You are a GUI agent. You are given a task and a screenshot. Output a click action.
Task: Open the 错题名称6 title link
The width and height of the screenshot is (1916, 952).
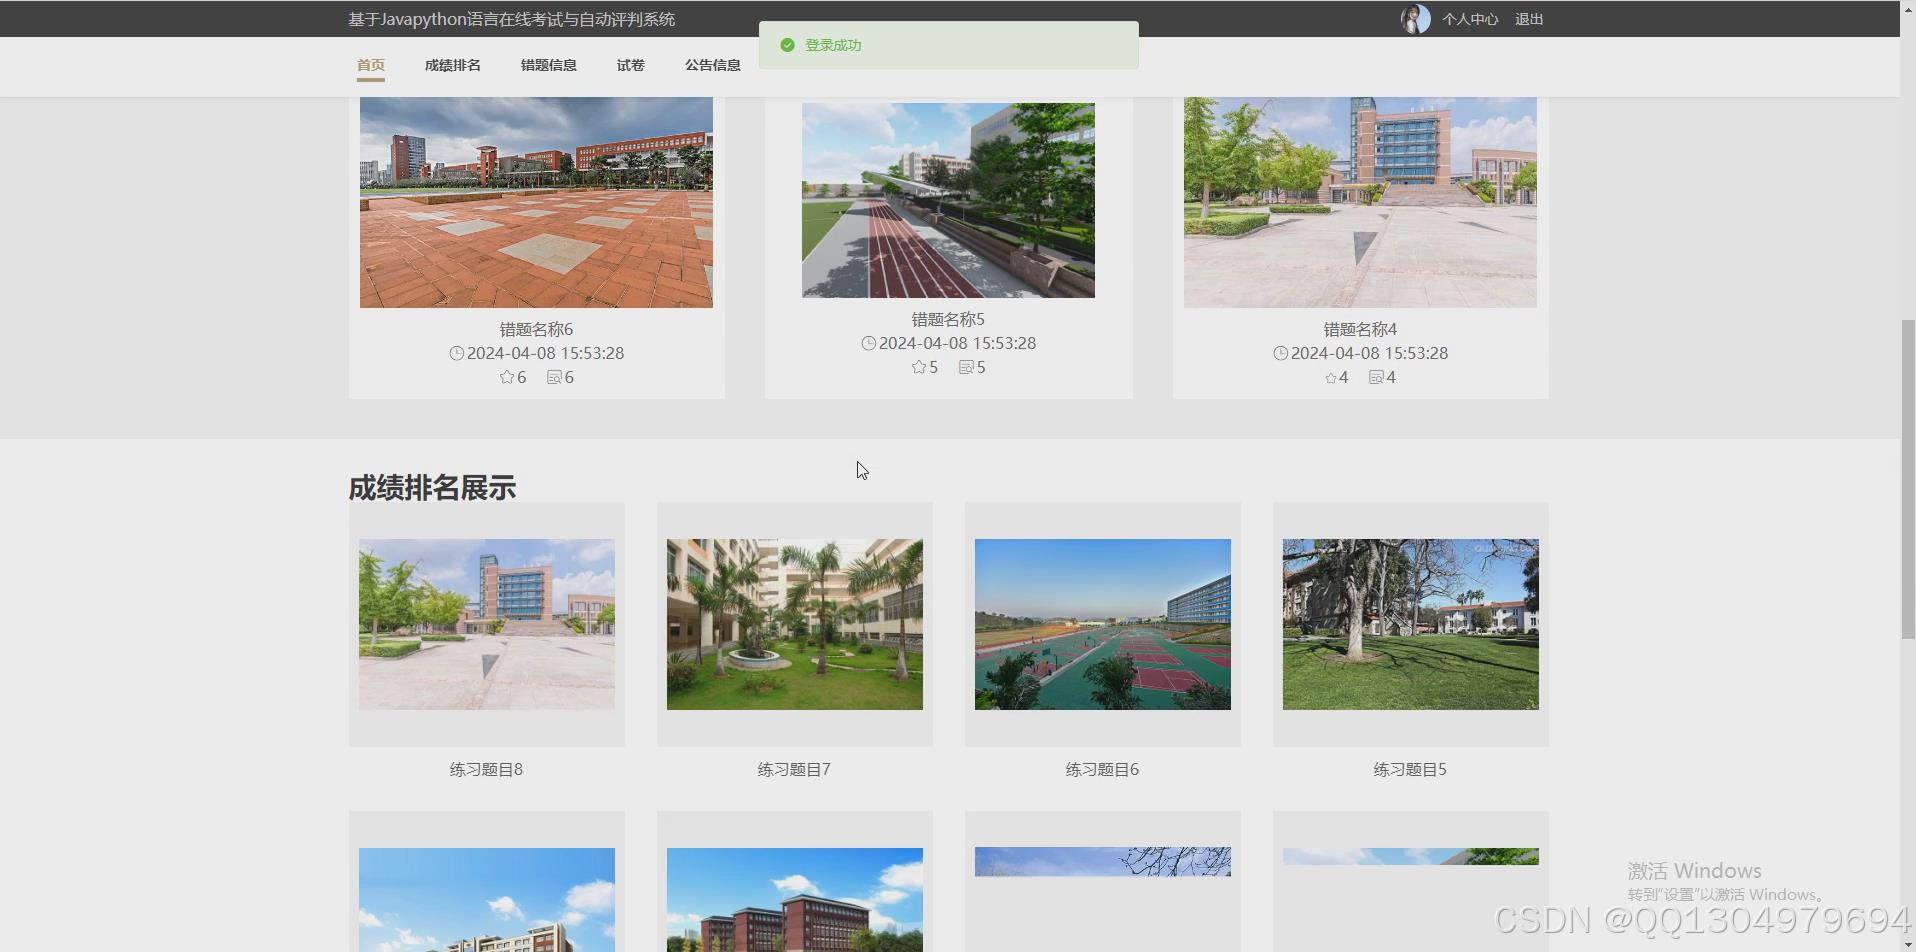[536, 329]
